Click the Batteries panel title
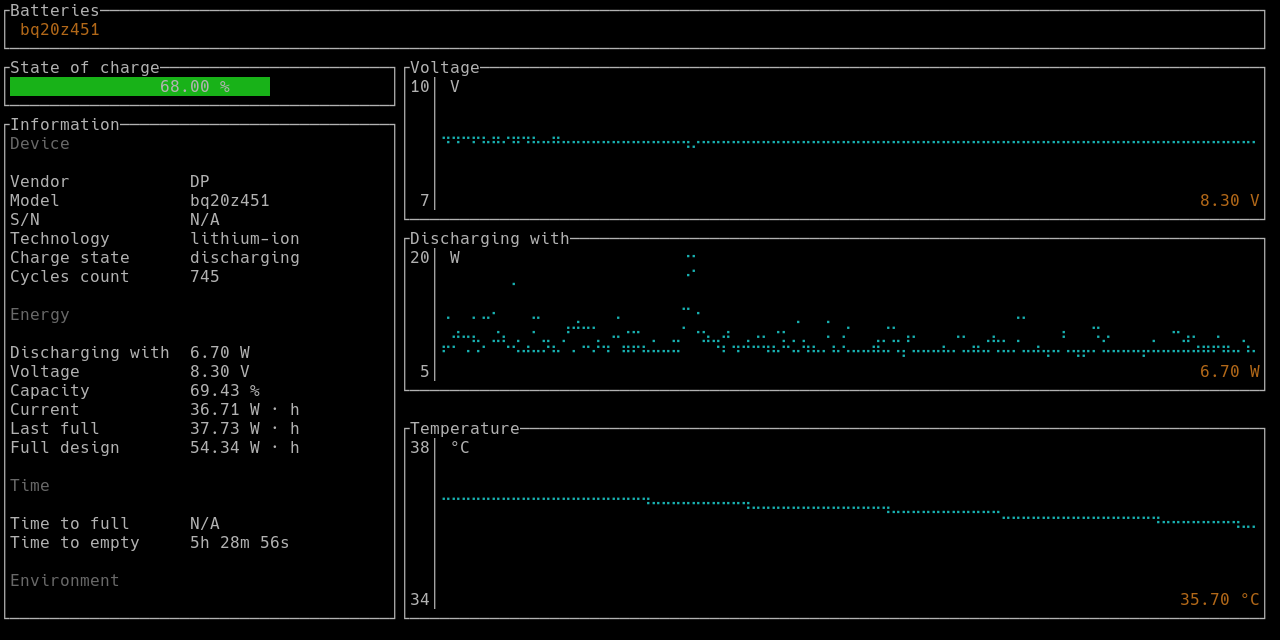Image resolution: width=1280 pixels, height=640 pixels. [55, 11]
